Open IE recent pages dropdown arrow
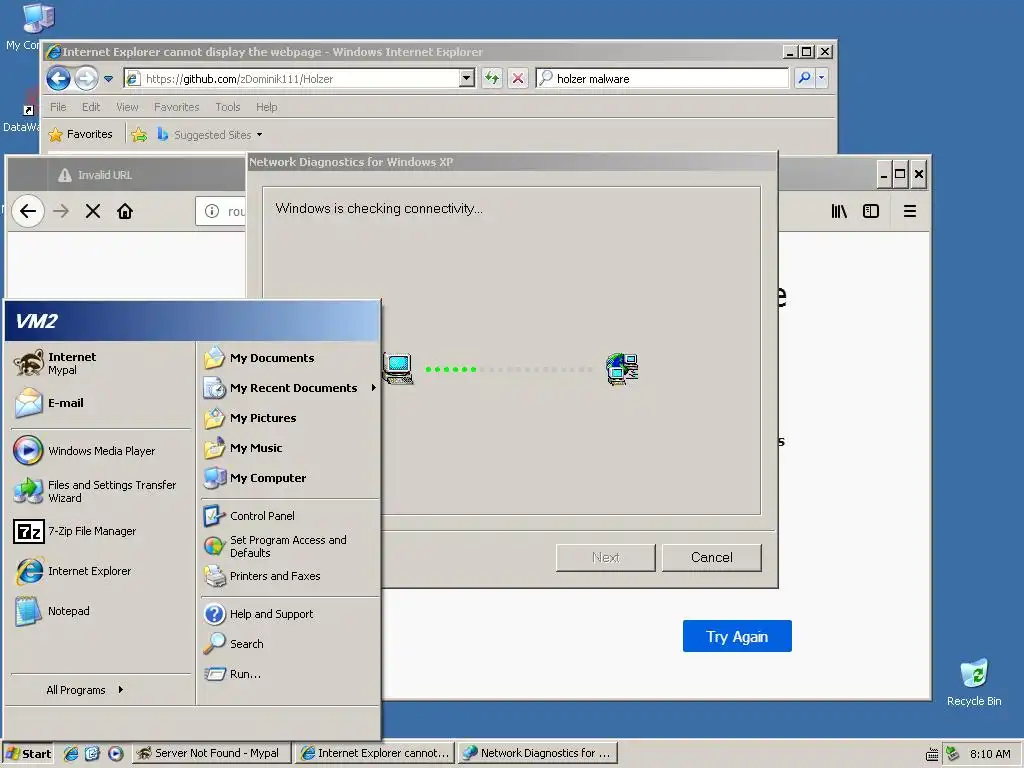 tap(108, 79)
